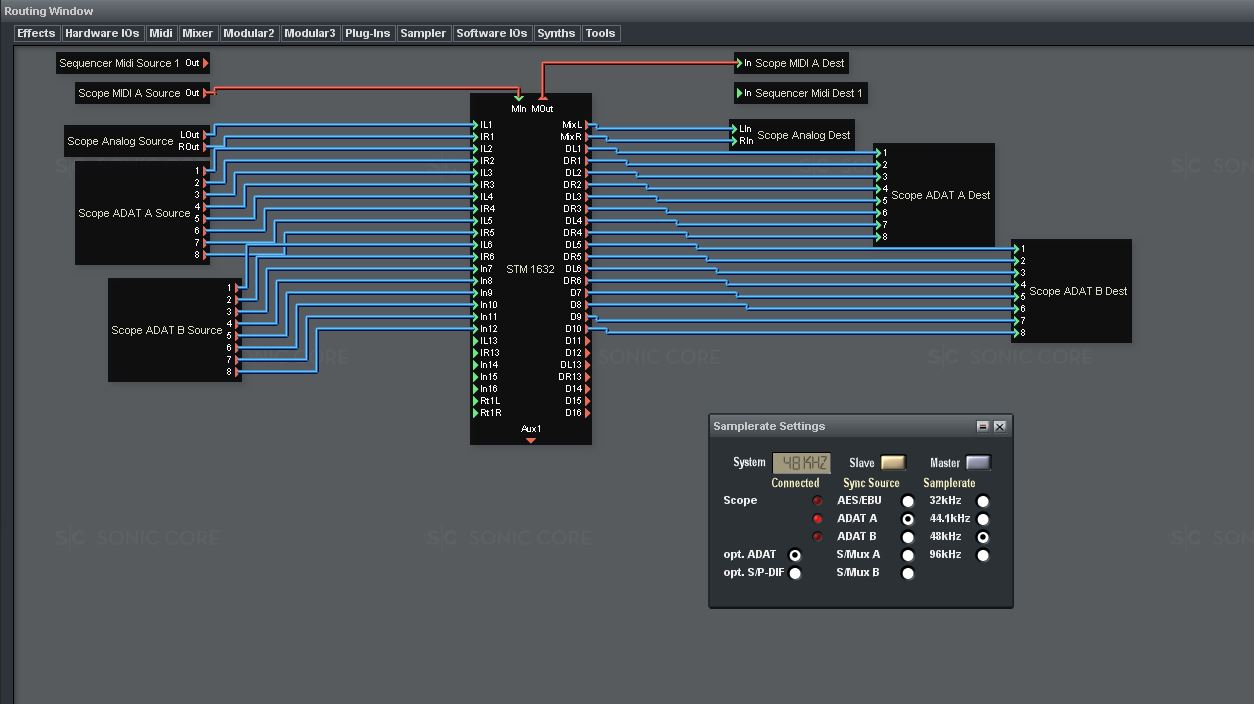Select ADAT B as sync source
This screenshot has width=1254, height=704.
tap(908, 537)
